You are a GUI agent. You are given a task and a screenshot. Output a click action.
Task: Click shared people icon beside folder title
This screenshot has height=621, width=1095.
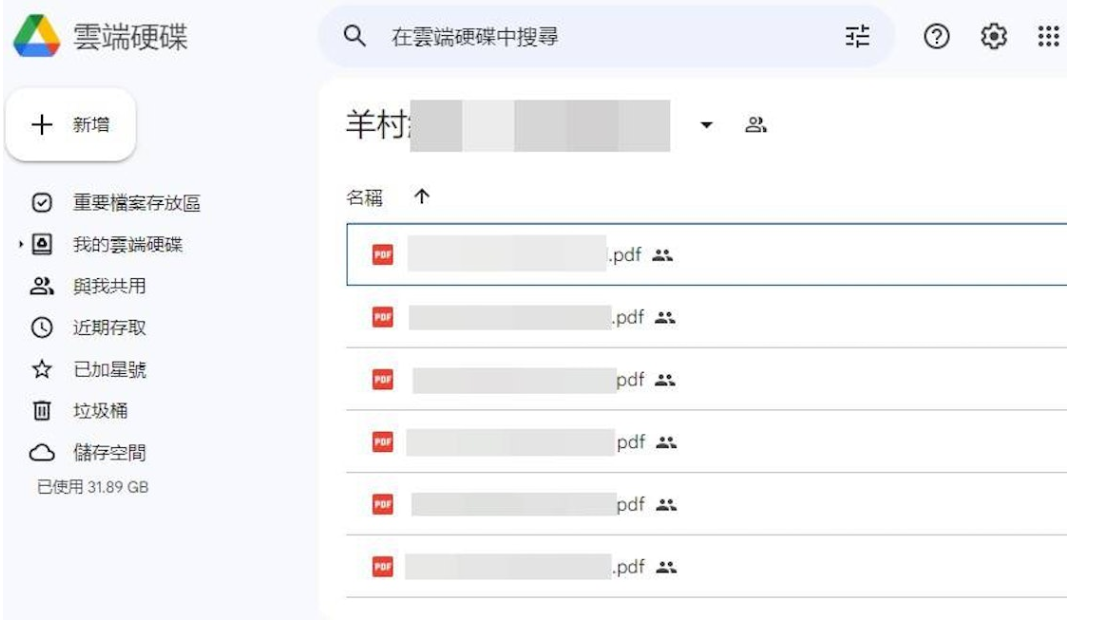pos(756,125)
